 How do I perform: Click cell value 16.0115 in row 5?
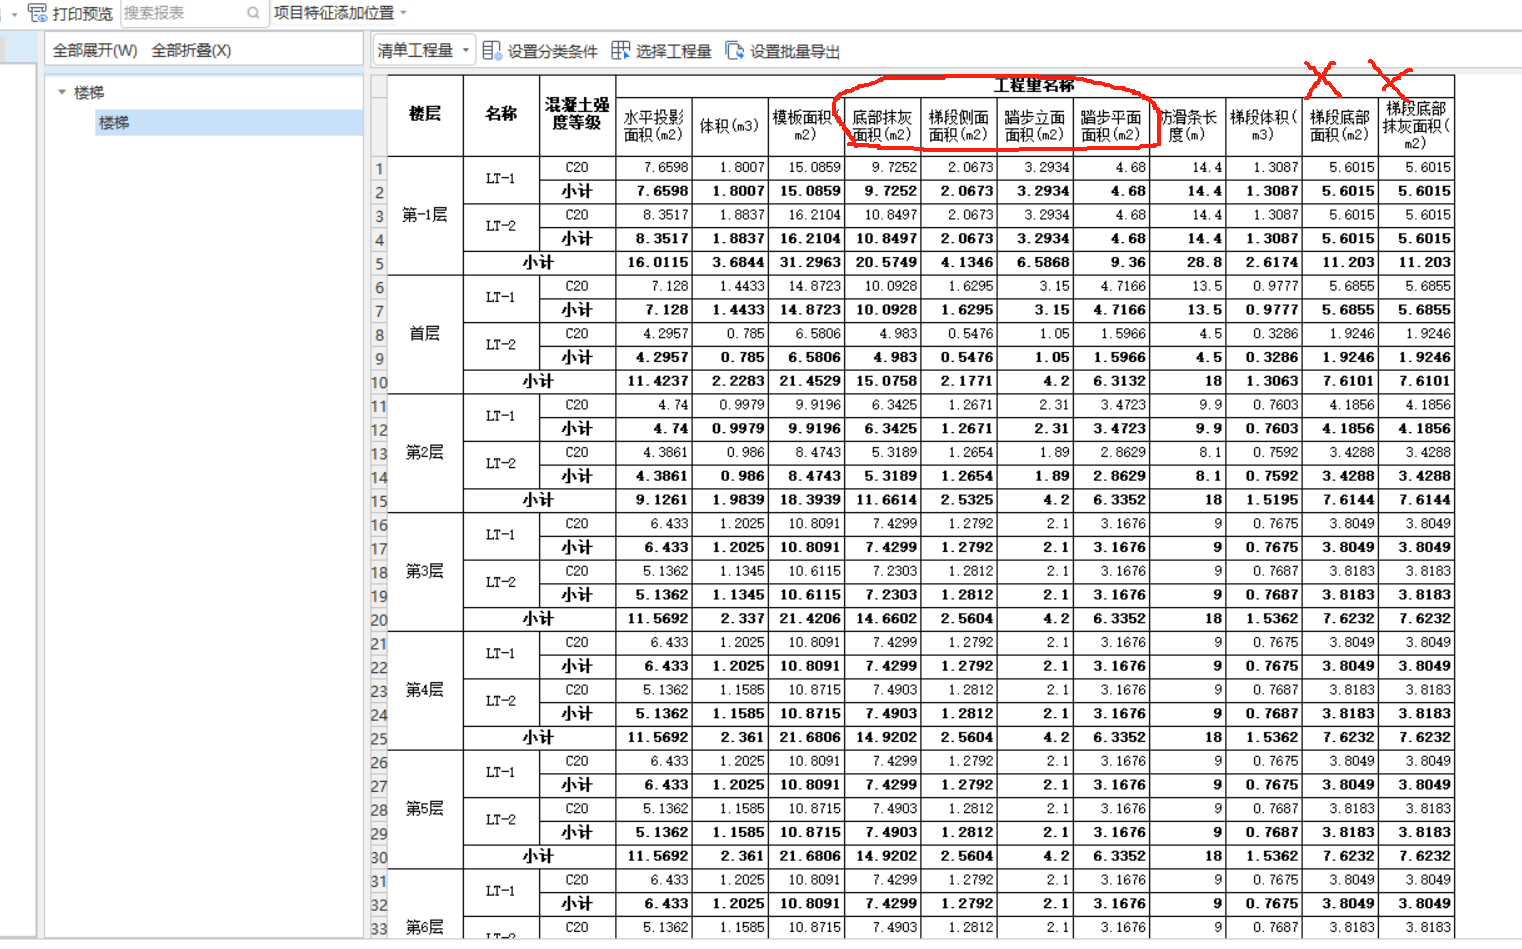pos(654,262)
